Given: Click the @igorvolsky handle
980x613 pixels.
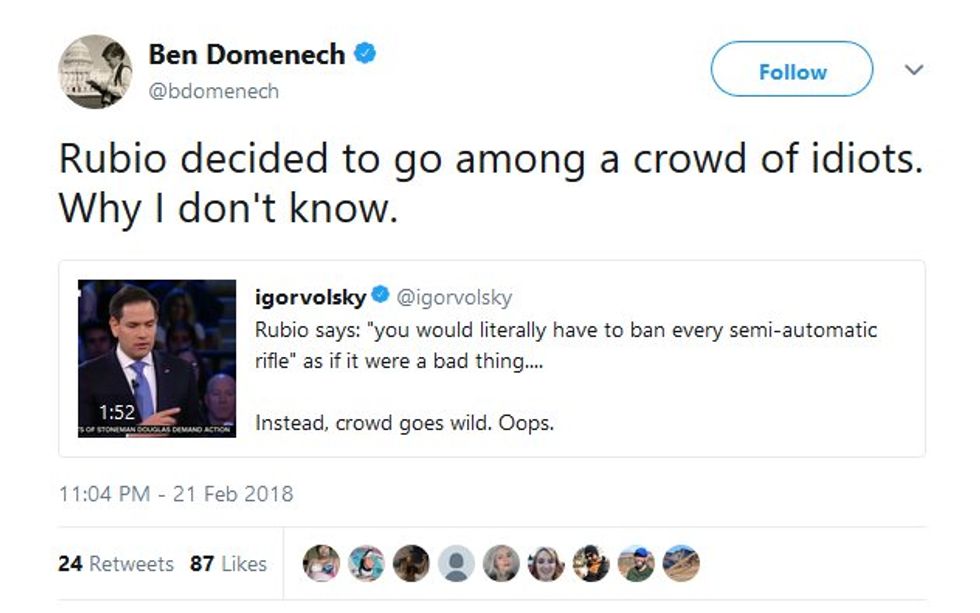Looking at the screenshot, I should pos(454,297).
